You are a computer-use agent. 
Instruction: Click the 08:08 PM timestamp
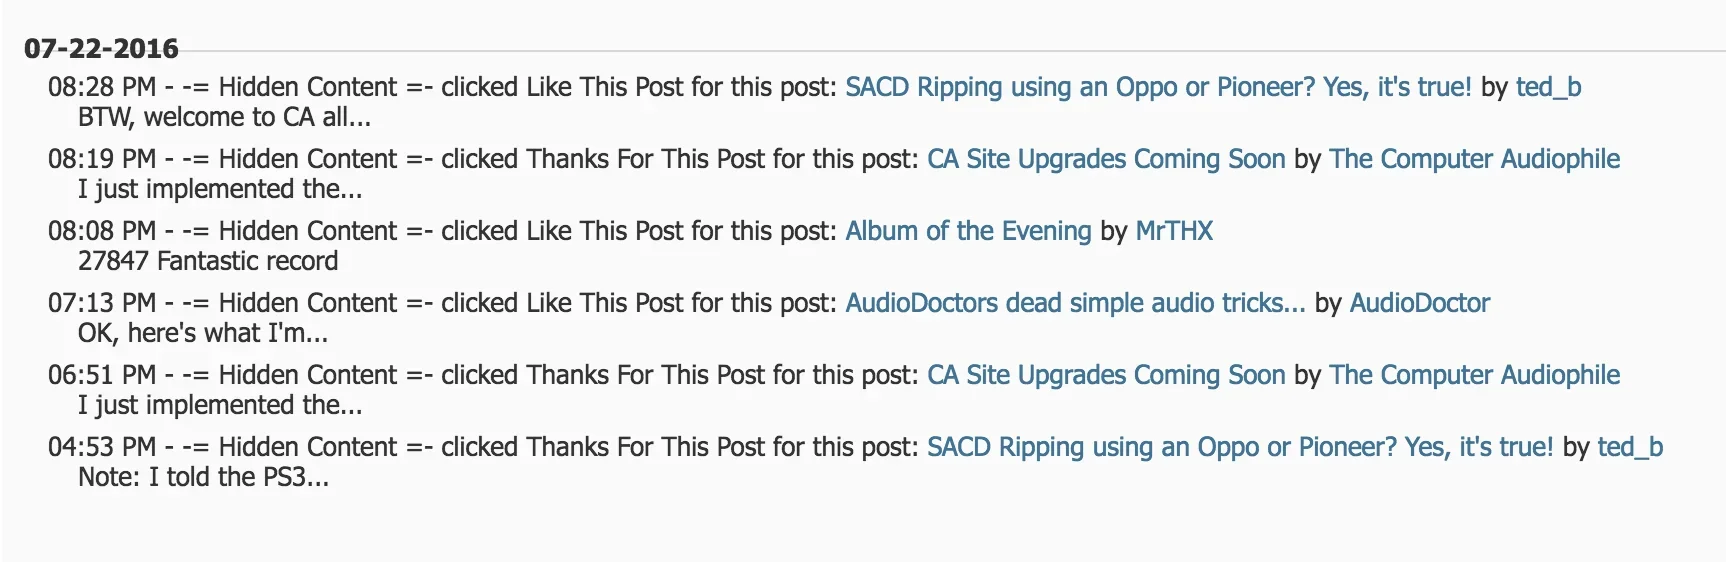(x=102, y=231)
